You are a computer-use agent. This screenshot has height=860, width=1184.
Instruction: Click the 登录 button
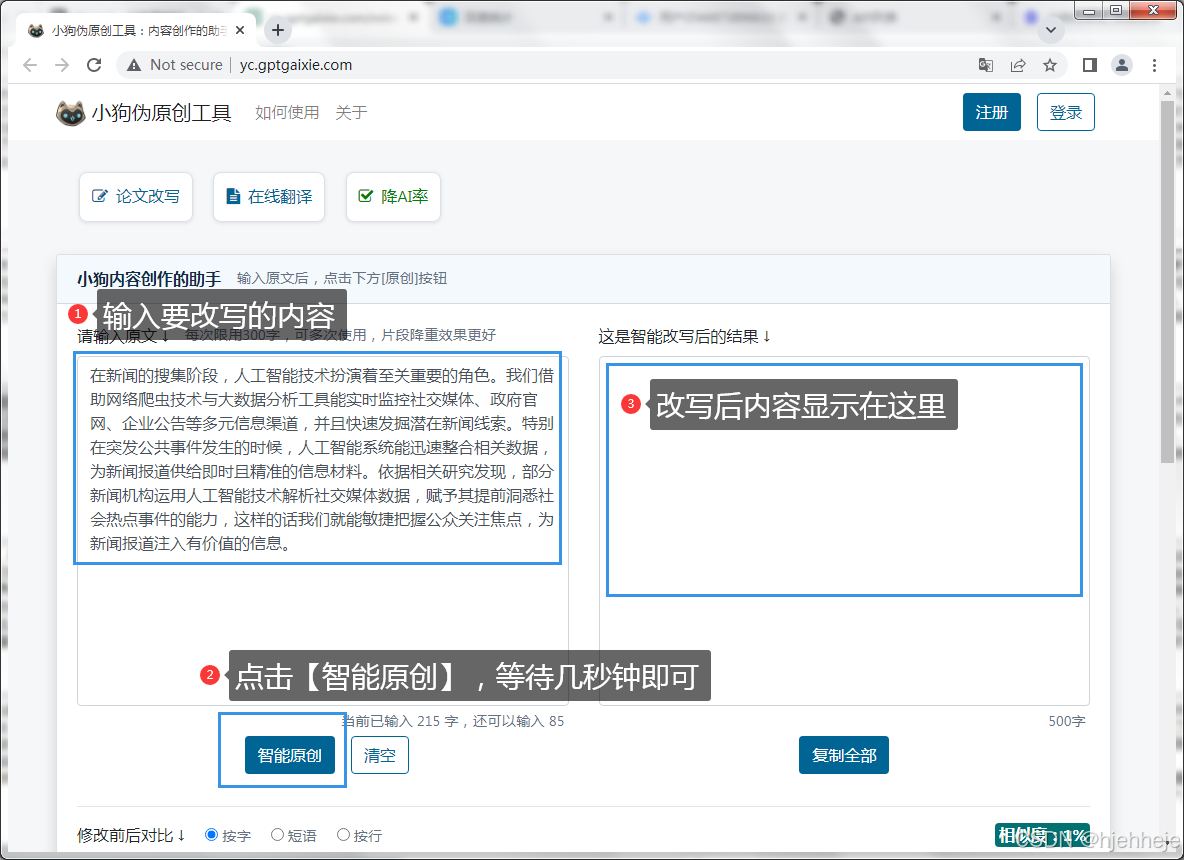1065,112
